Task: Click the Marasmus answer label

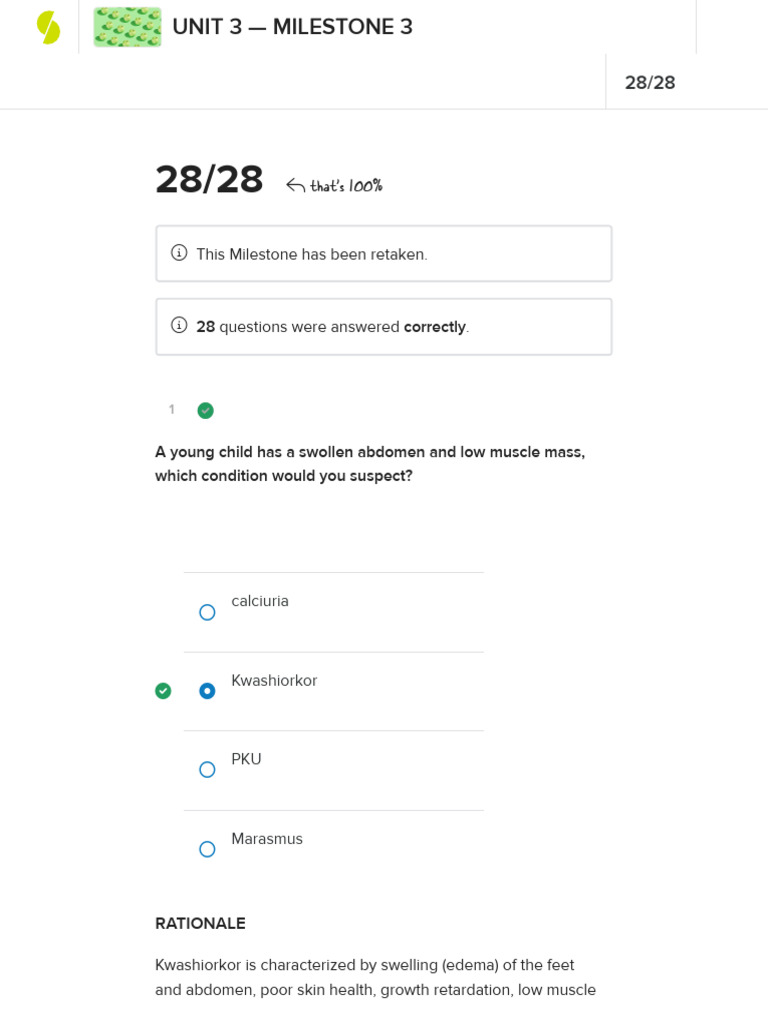Action: [x=267, y=839]
